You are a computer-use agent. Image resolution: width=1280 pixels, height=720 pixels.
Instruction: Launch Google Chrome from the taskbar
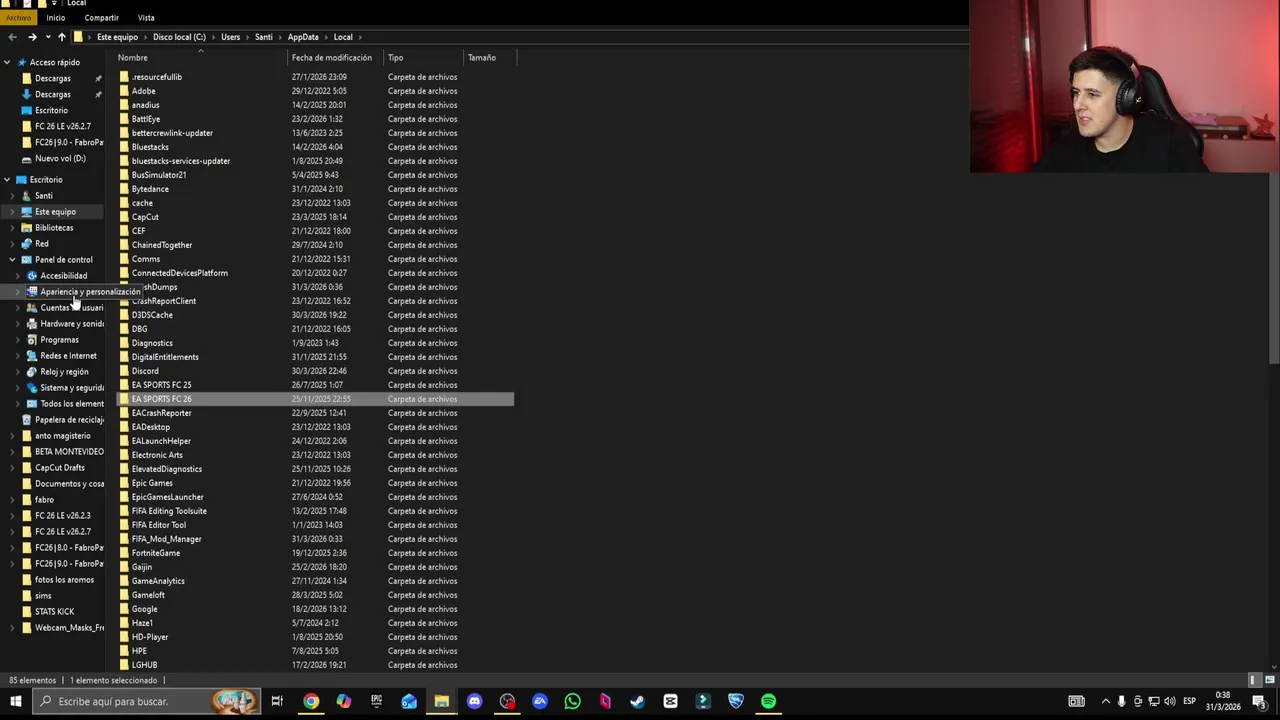tap(311, 701)
